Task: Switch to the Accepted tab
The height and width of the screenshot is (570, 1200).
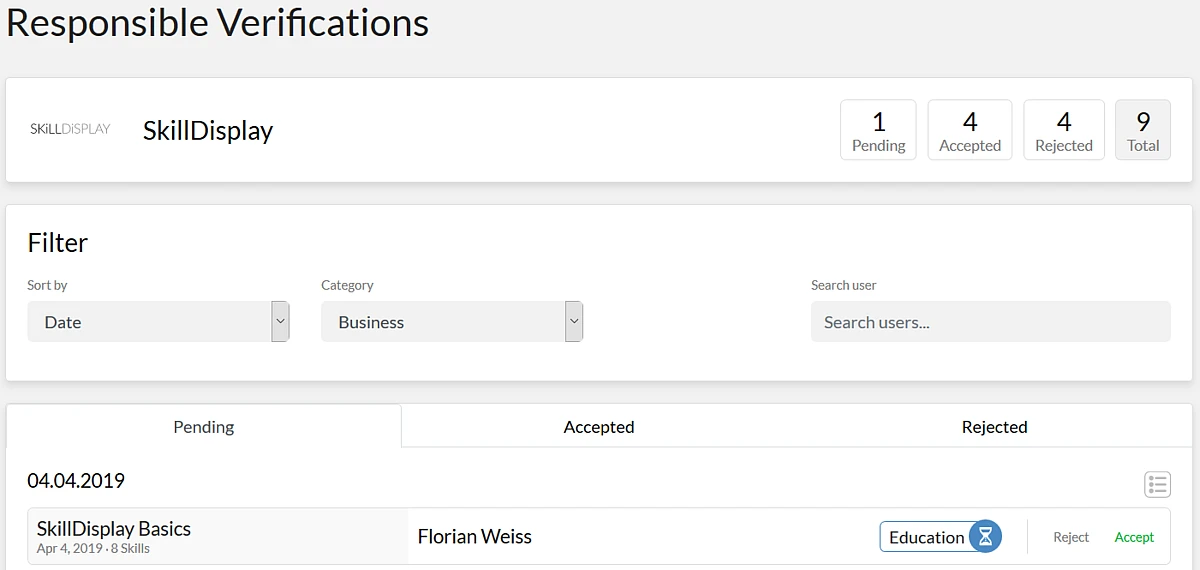Action: 599,427
